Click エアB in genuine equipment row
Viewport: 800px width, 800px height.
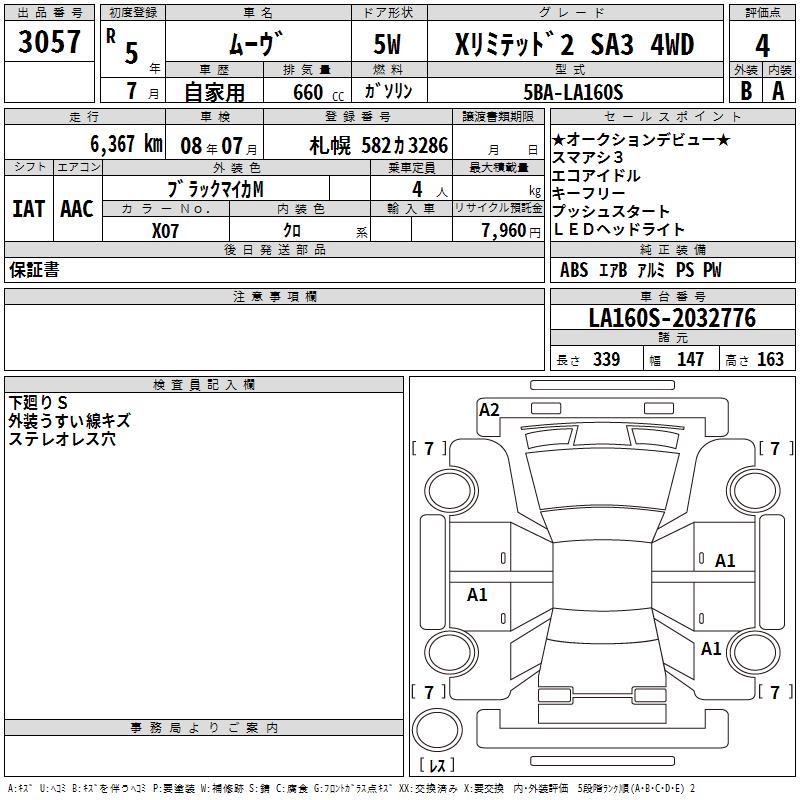coord(613,270)
